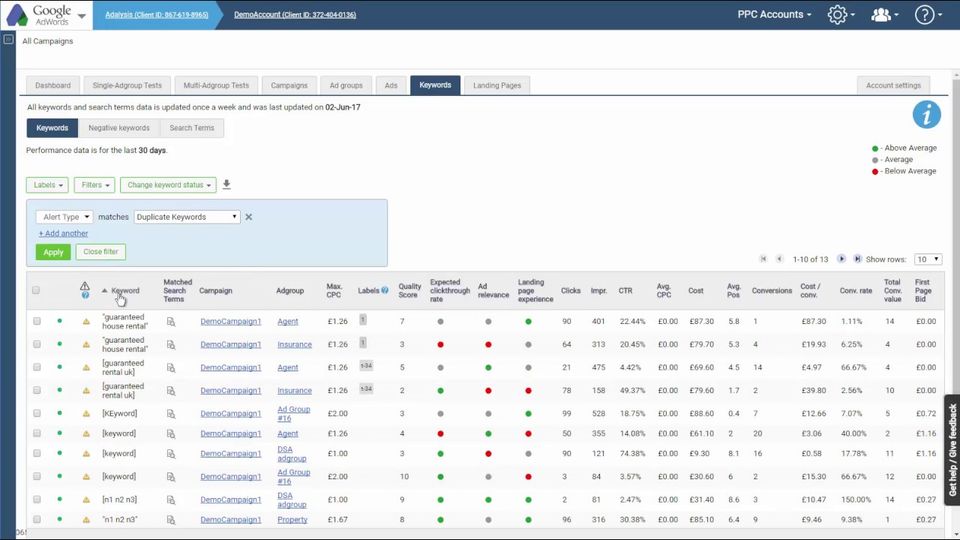
Task: Check the first "guaranteed house rental" row checkbox
Action: pos(36,322)
